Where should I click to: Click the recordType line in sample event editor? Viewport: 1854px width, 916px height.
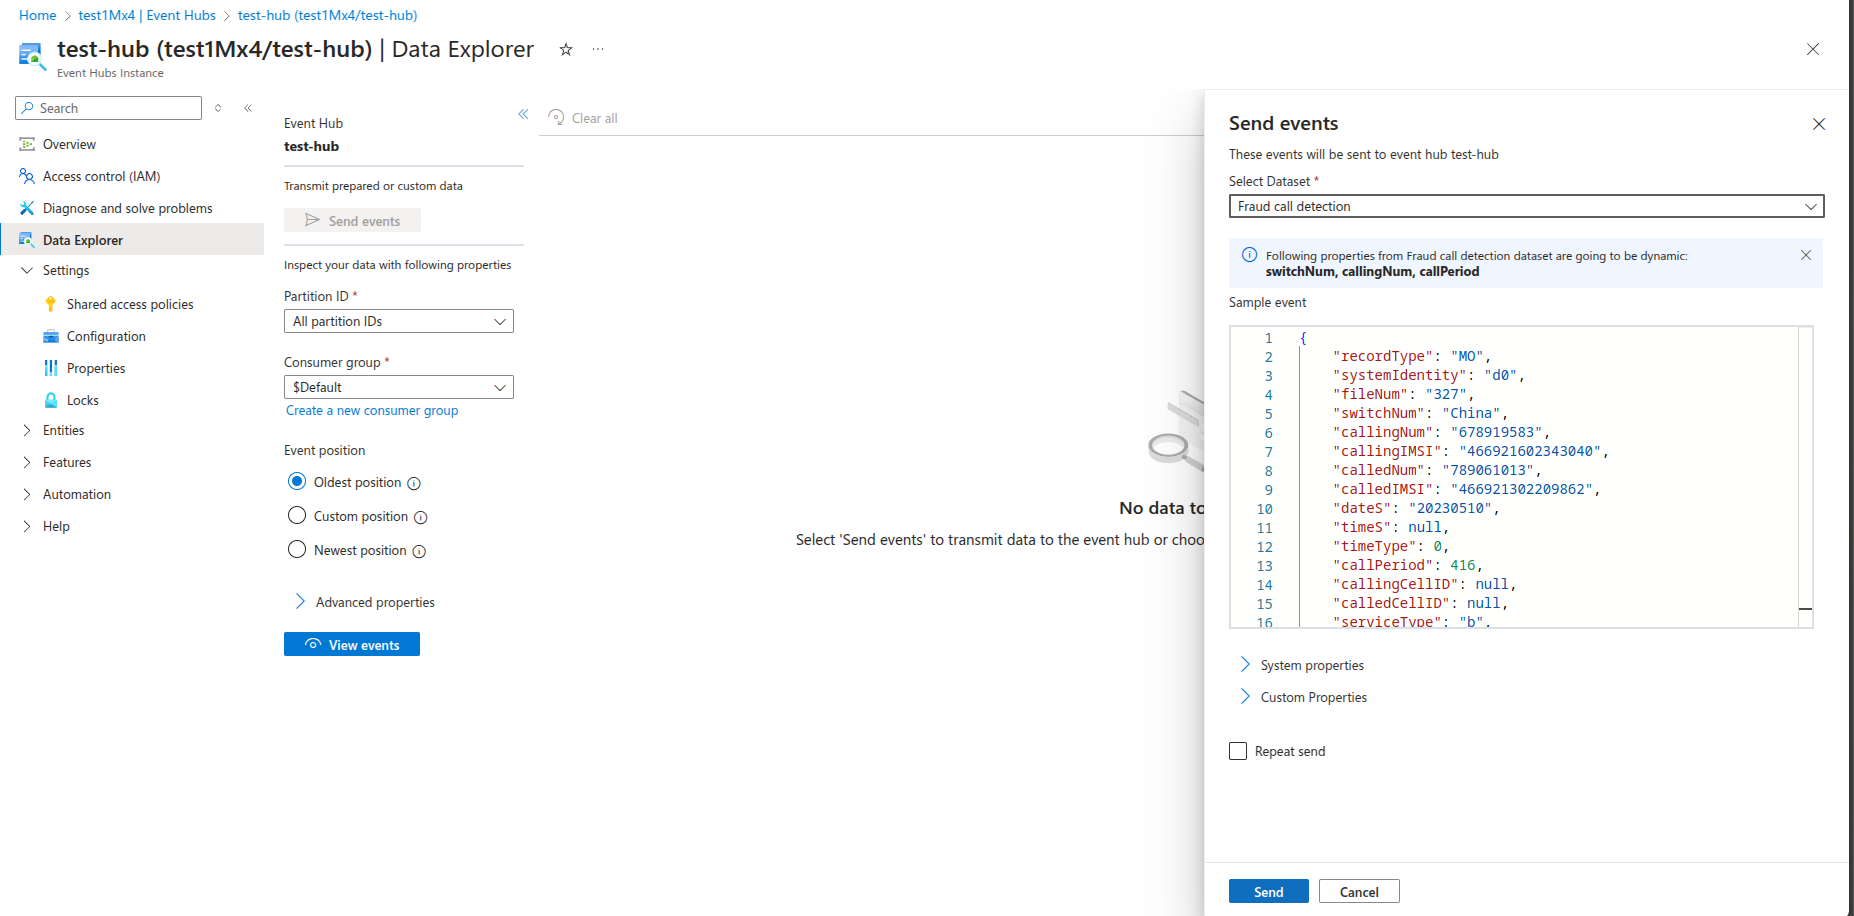click(x=1412, y=356)
